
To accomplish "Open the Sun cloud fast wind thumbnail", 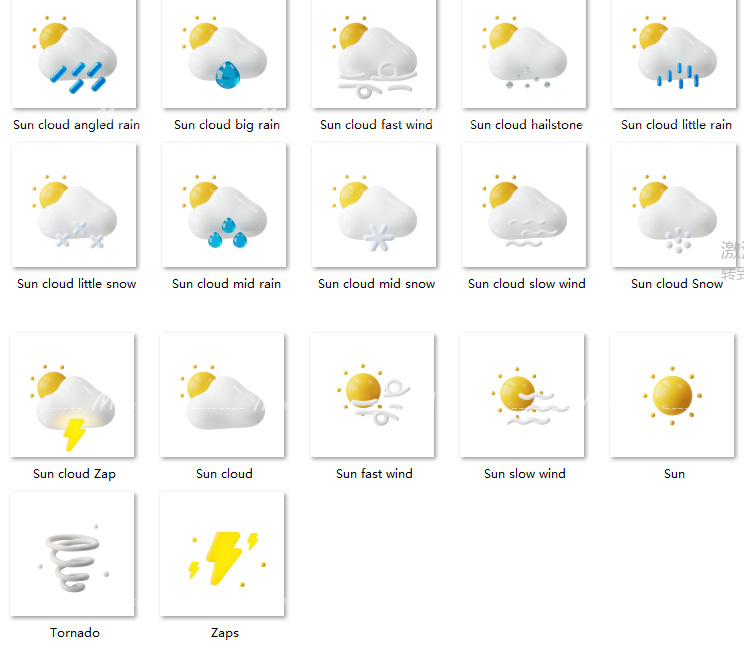I will tap(374, 54).
